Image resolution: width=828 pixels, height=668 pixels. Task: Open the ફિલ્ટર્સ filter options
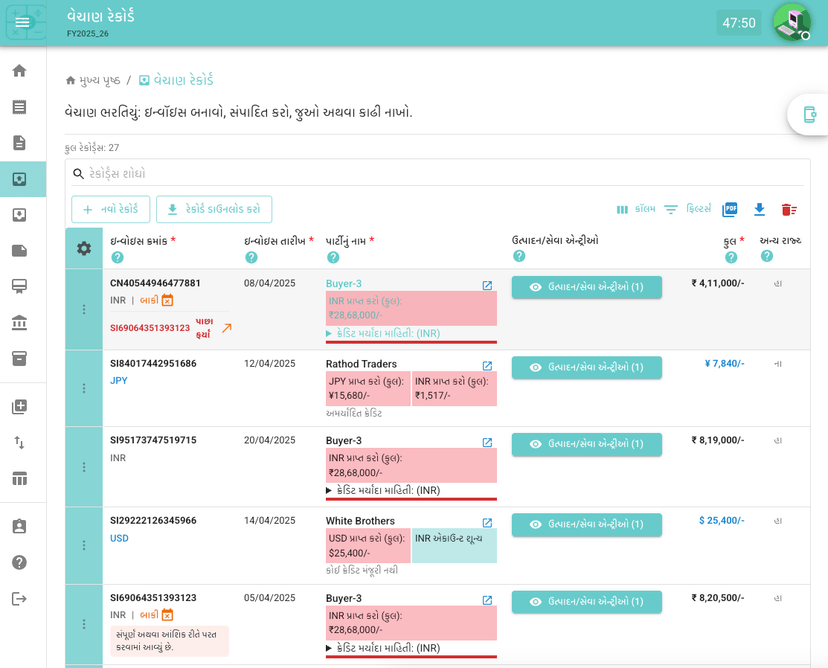click(x=687, y=209)
